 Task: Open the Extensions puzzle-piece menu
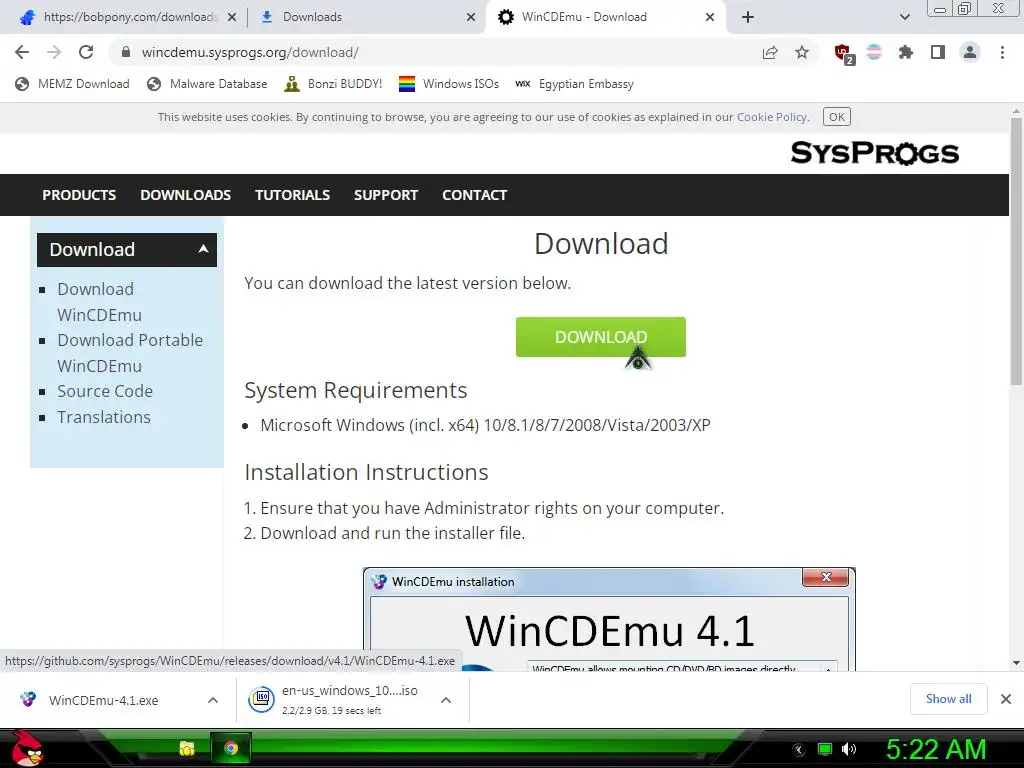coord(905,52)
